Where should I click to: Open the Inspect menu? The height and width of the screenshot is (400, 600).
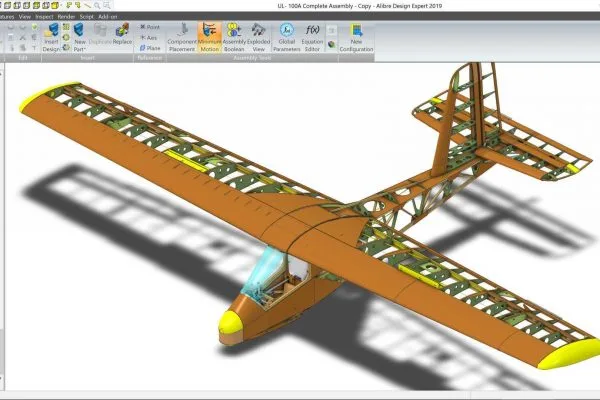pos(44,17)
